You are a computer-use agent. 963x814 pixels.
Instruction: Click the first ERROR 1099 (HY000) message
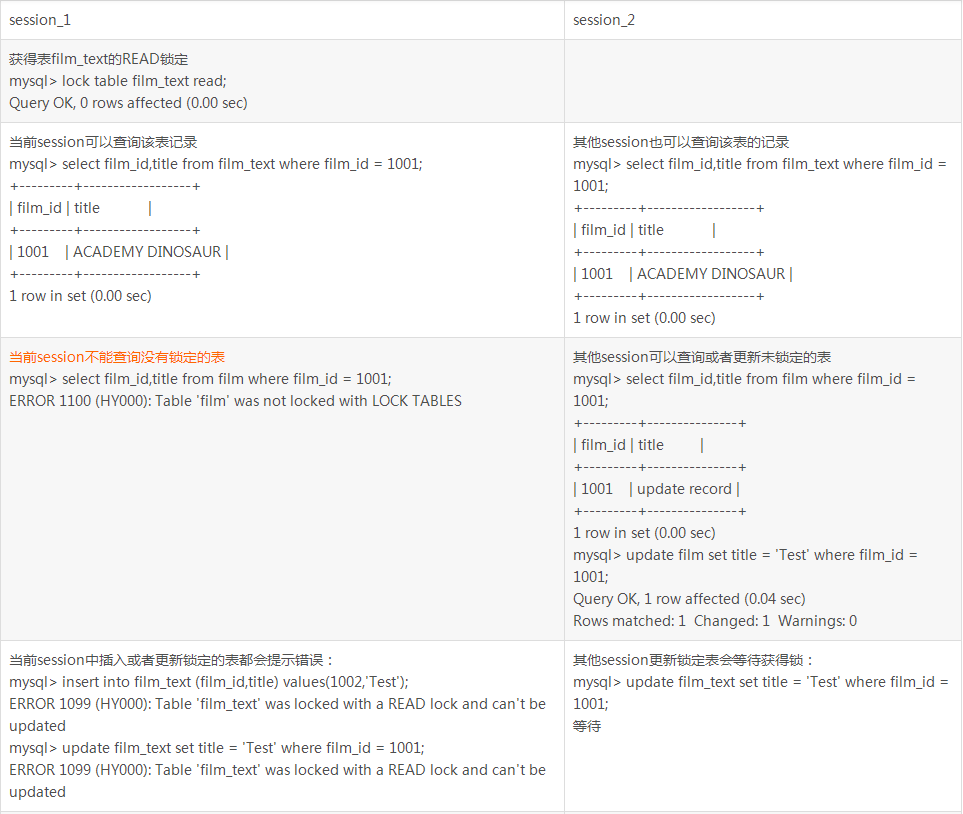coord(277,704)
